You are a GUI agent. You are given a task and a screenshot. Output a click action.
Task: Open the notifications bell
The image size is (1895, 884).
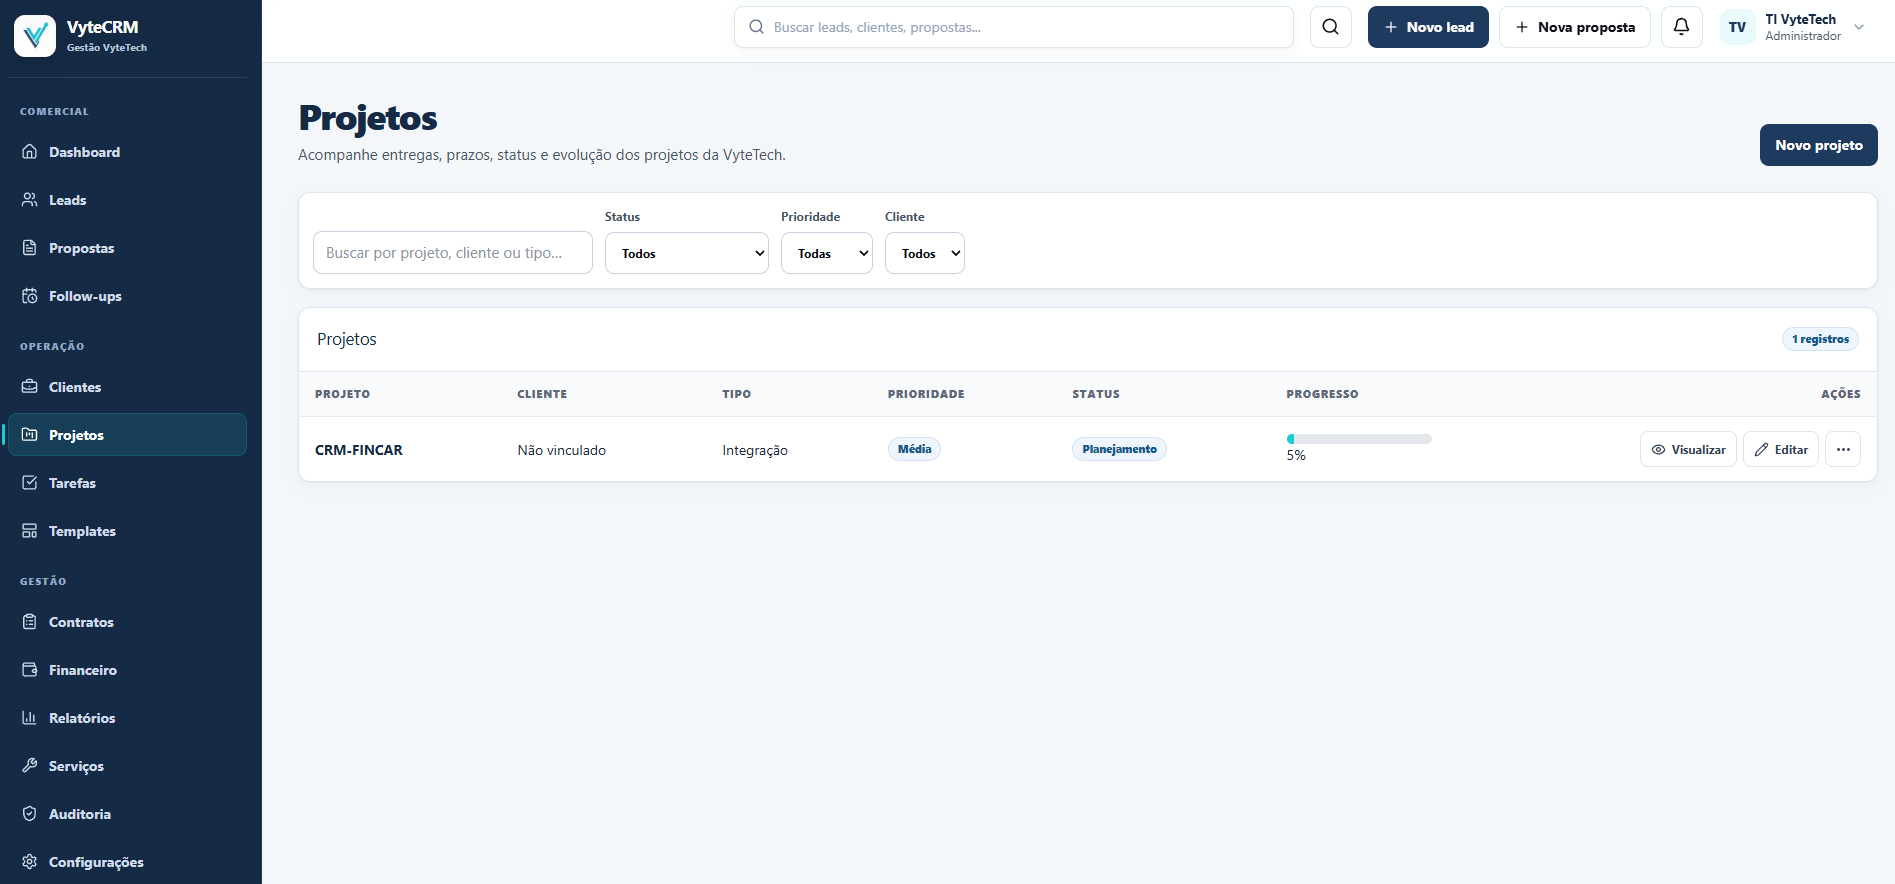click(x=1682, y=27)
